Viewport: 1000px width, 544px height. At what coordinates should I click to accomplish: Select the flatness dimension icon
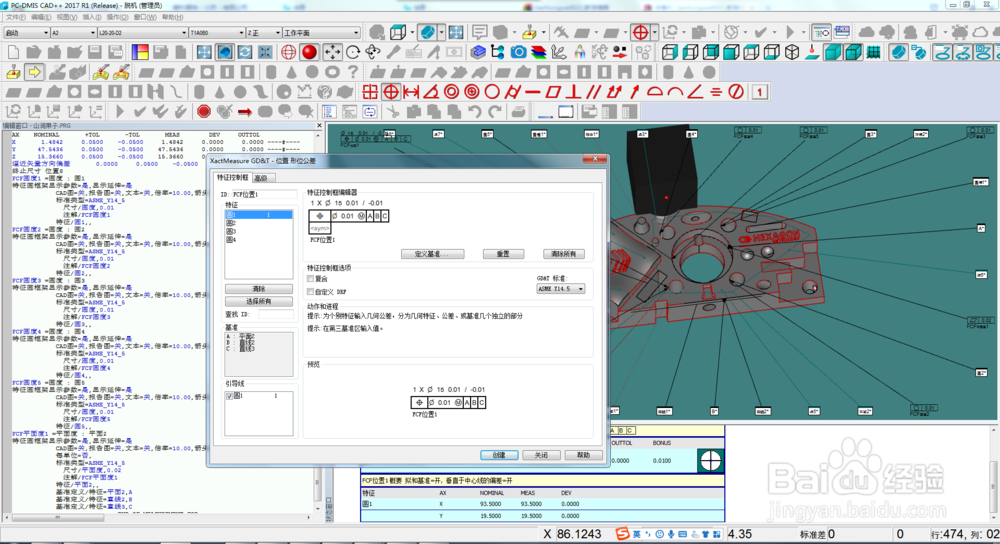pyautogui.click(x=553, y=92)
